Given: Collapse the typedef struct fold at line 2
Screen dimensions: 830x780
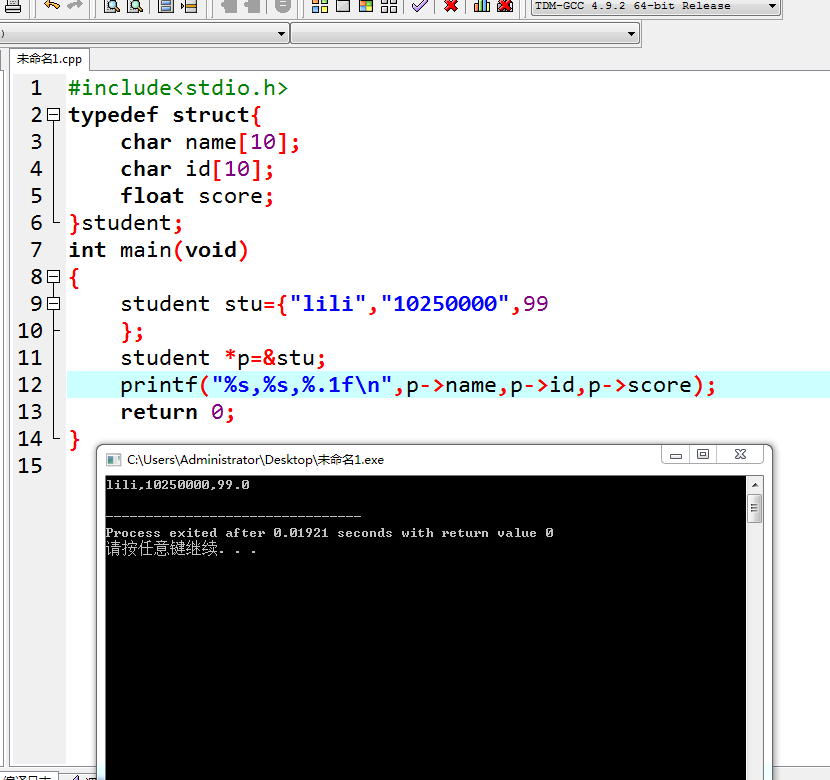Looking at the screenshot, I should pyautogui.click(x=53, y=114).
